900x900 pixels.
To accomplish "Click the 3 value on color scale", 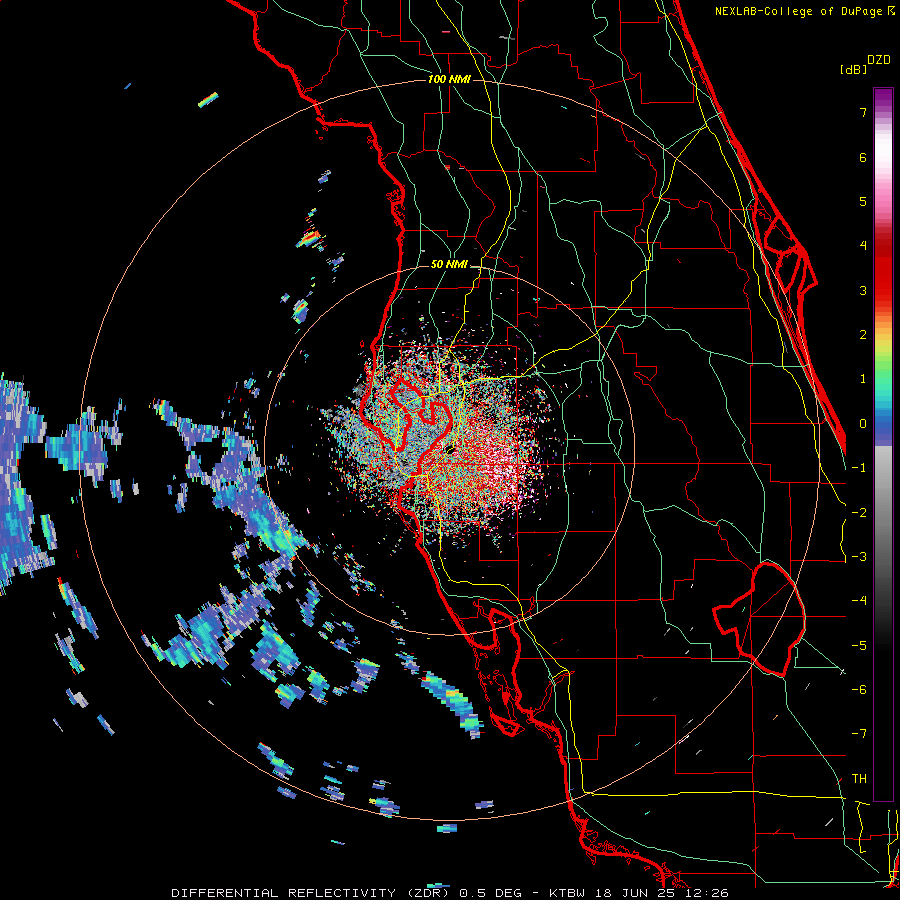I will [x=863, y=290].
